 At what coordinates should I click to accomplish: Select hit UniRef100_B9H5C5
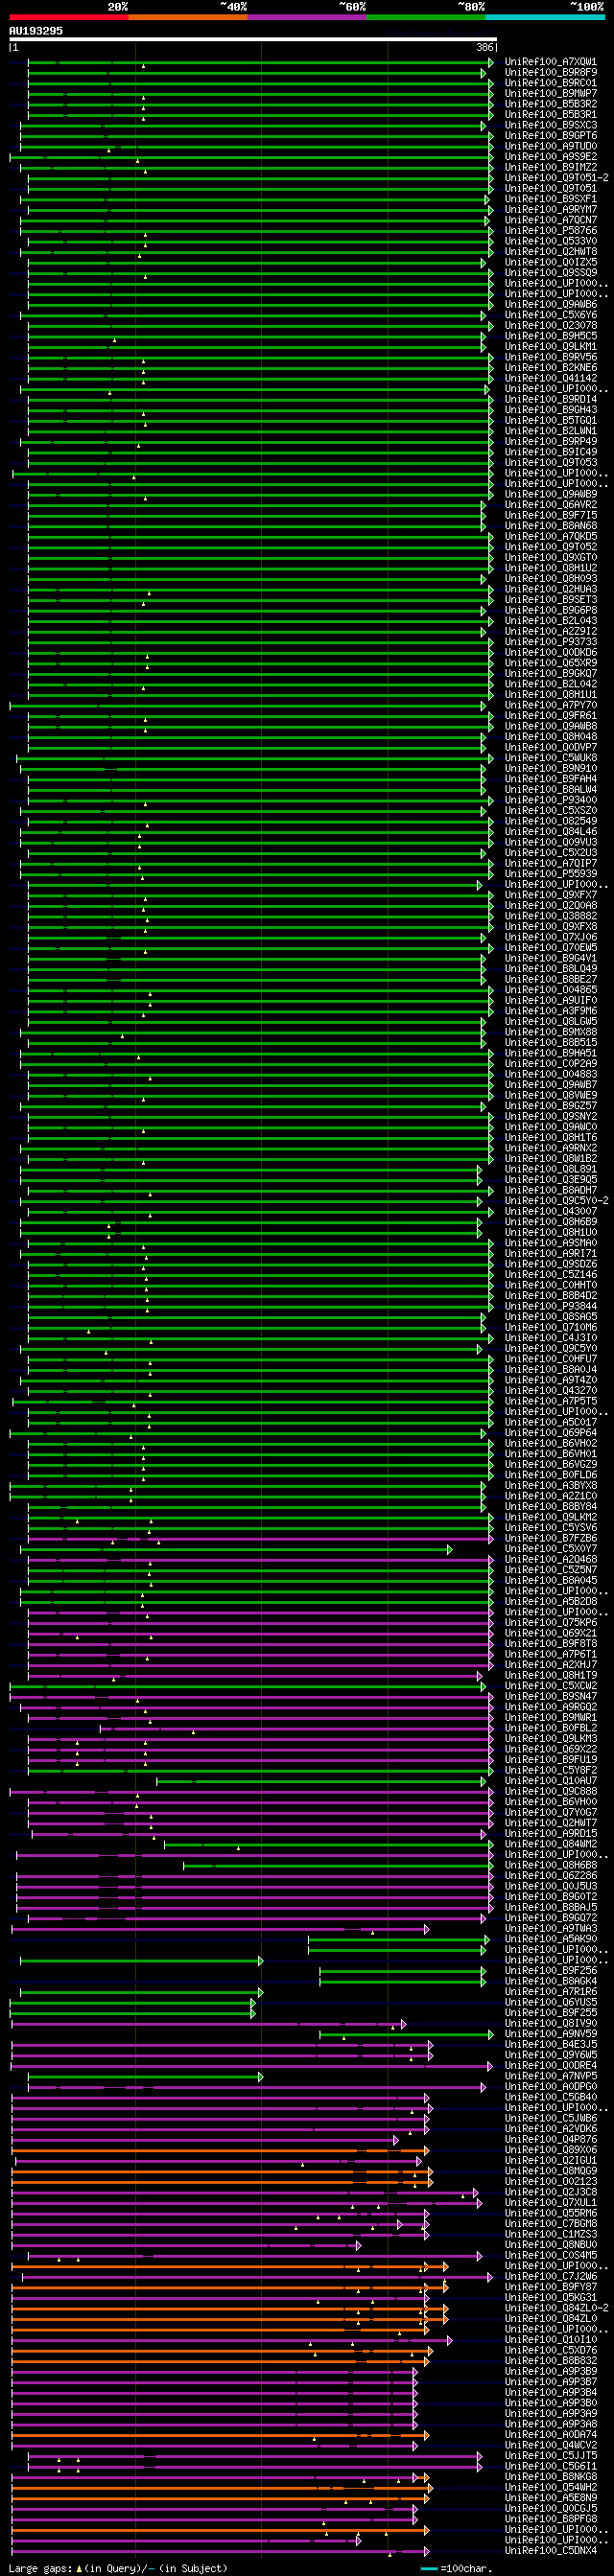click(551, 336)
